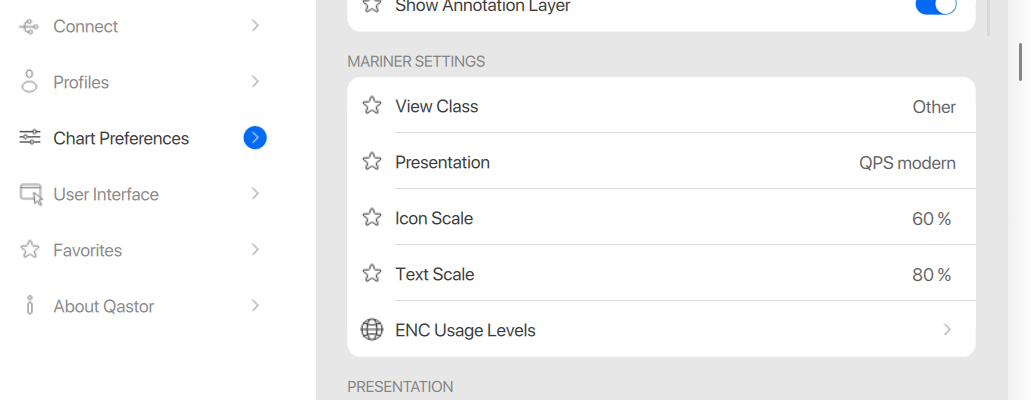Click the Profiles person icon
The width and height of the screenshot is (1031, 400).
click(30, 82)
